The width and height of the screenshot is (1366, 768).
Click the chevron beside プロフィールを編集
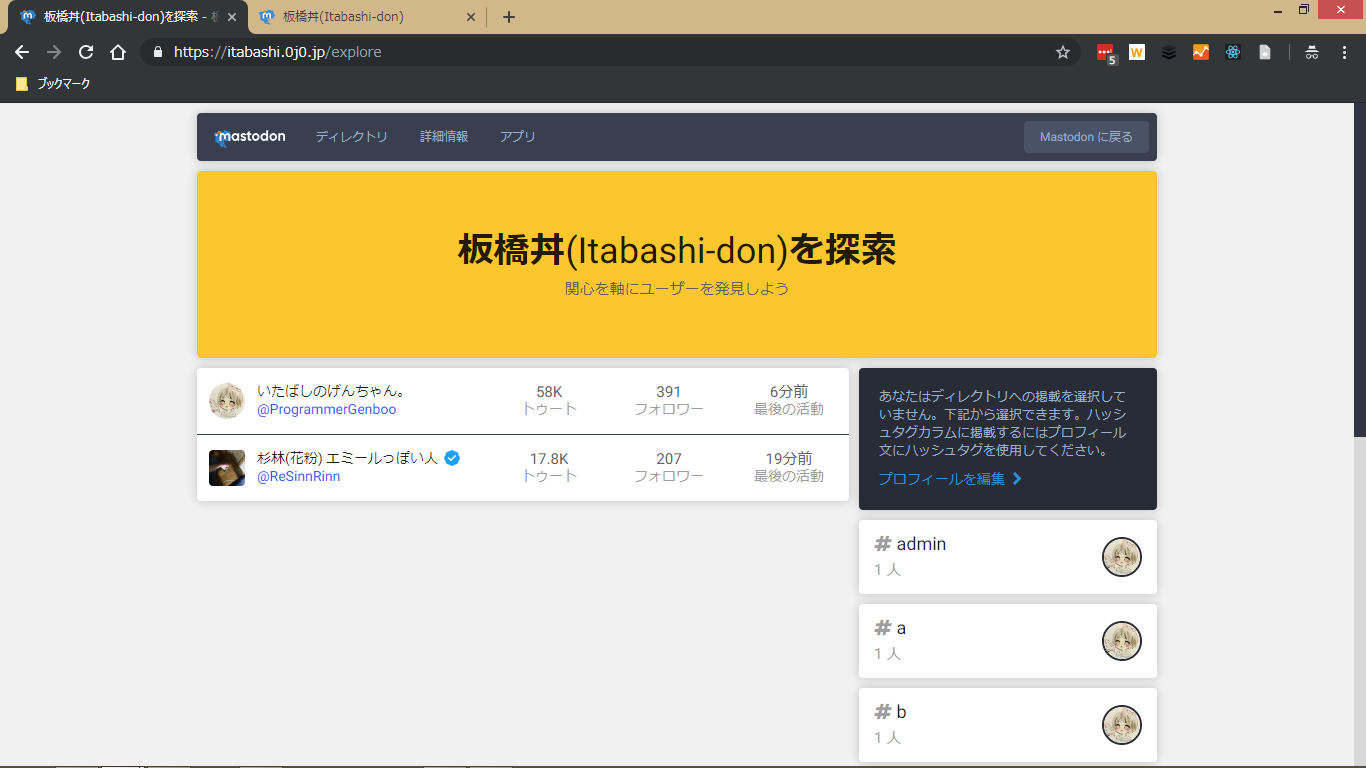[x=1017, y=479]
